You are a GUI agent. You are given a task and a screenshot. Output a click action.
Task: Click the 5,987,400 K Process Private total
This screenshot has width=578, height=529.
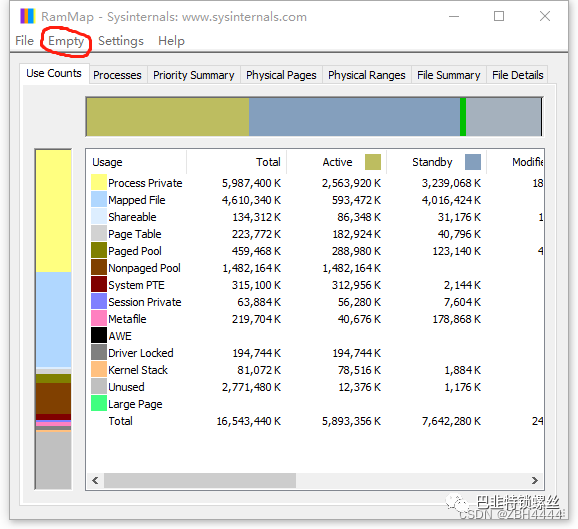(251, 183)
